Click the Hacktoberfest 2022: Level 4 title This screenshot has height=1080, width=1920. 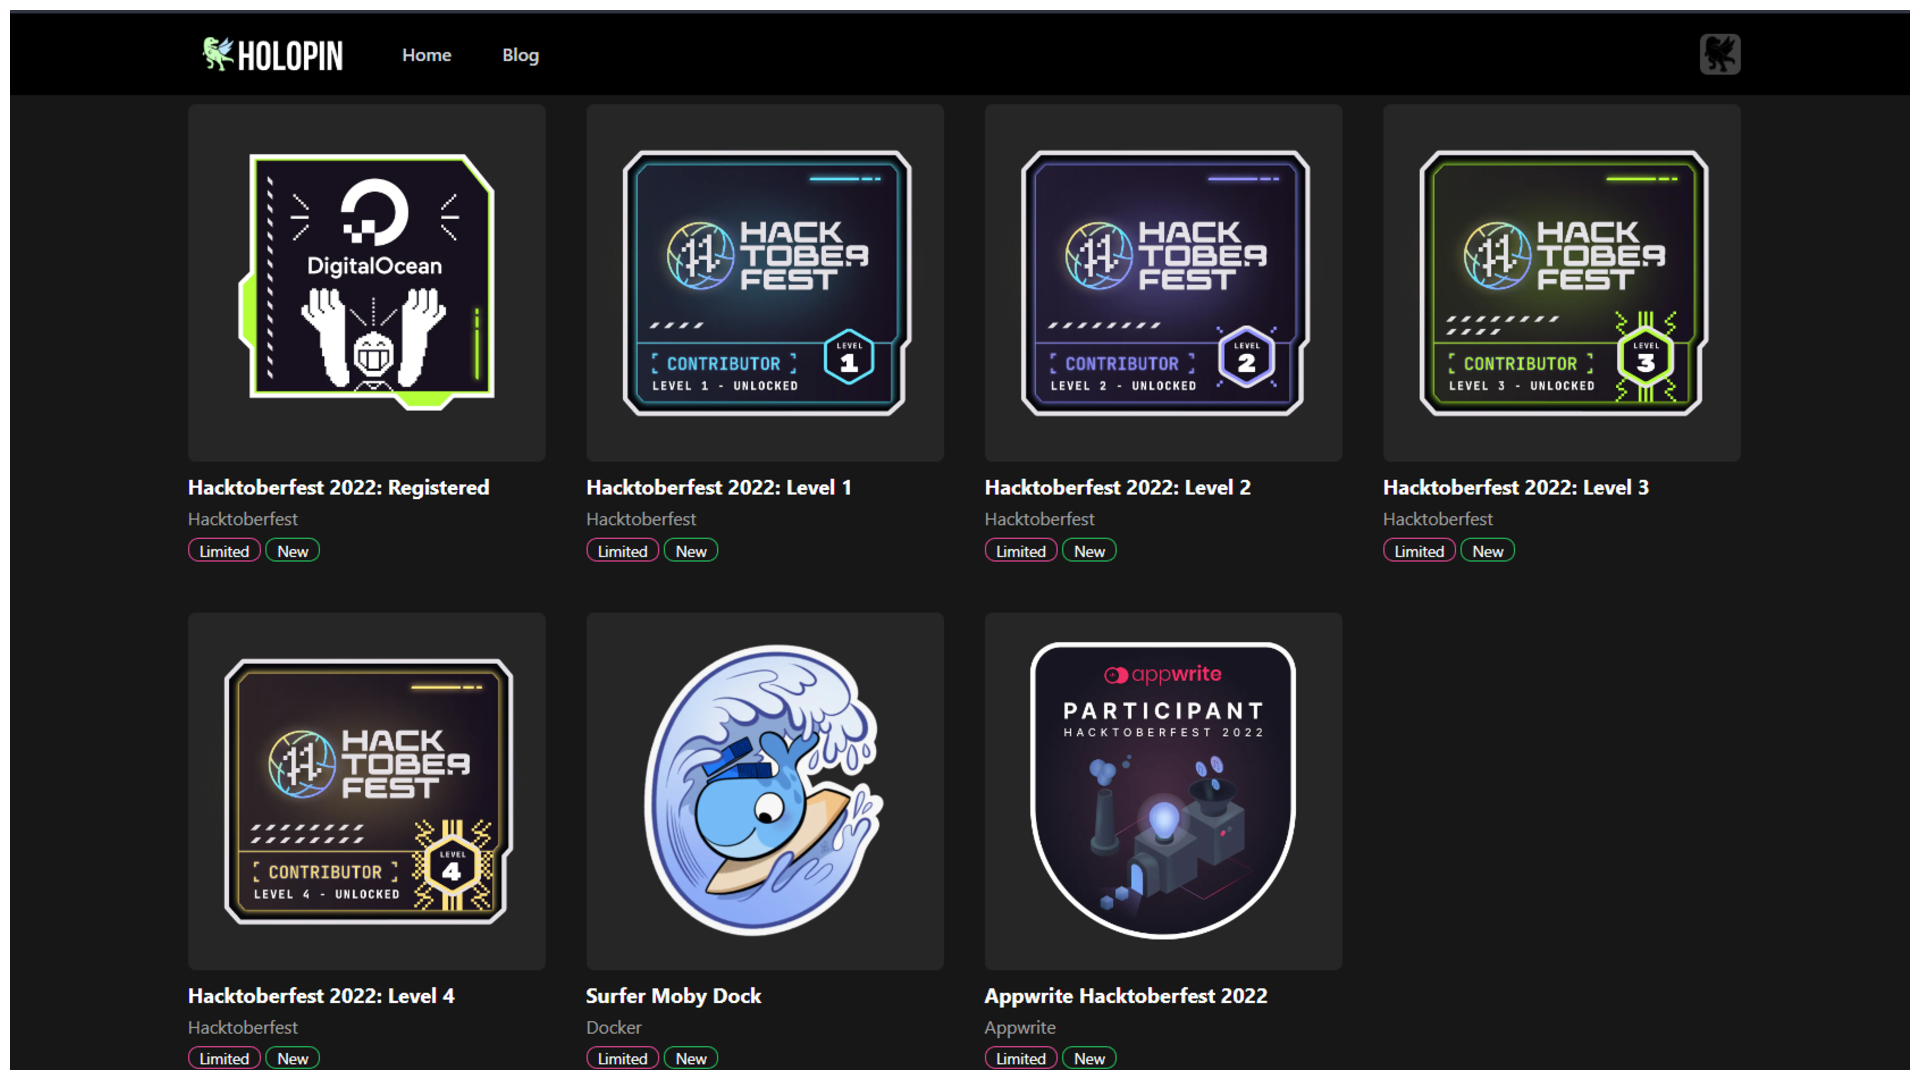[x=321, y=995]
